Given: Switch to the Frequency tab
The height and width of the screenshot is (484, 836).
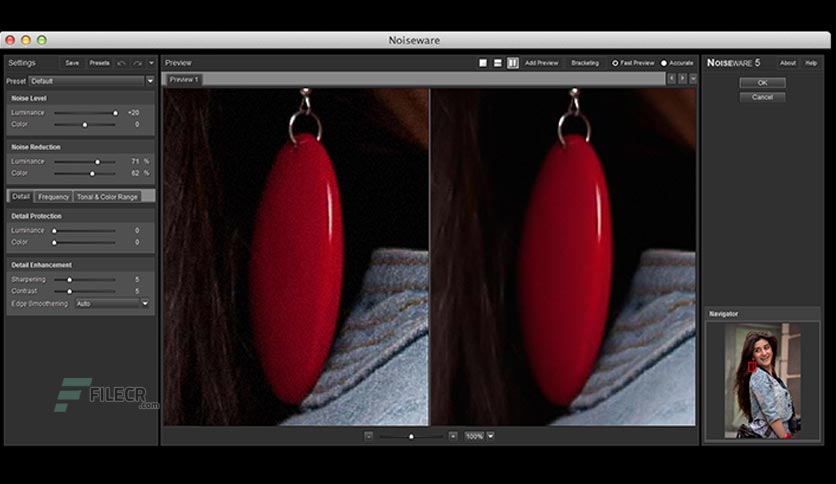Looking at the screenshot, I should pos(53,197).
